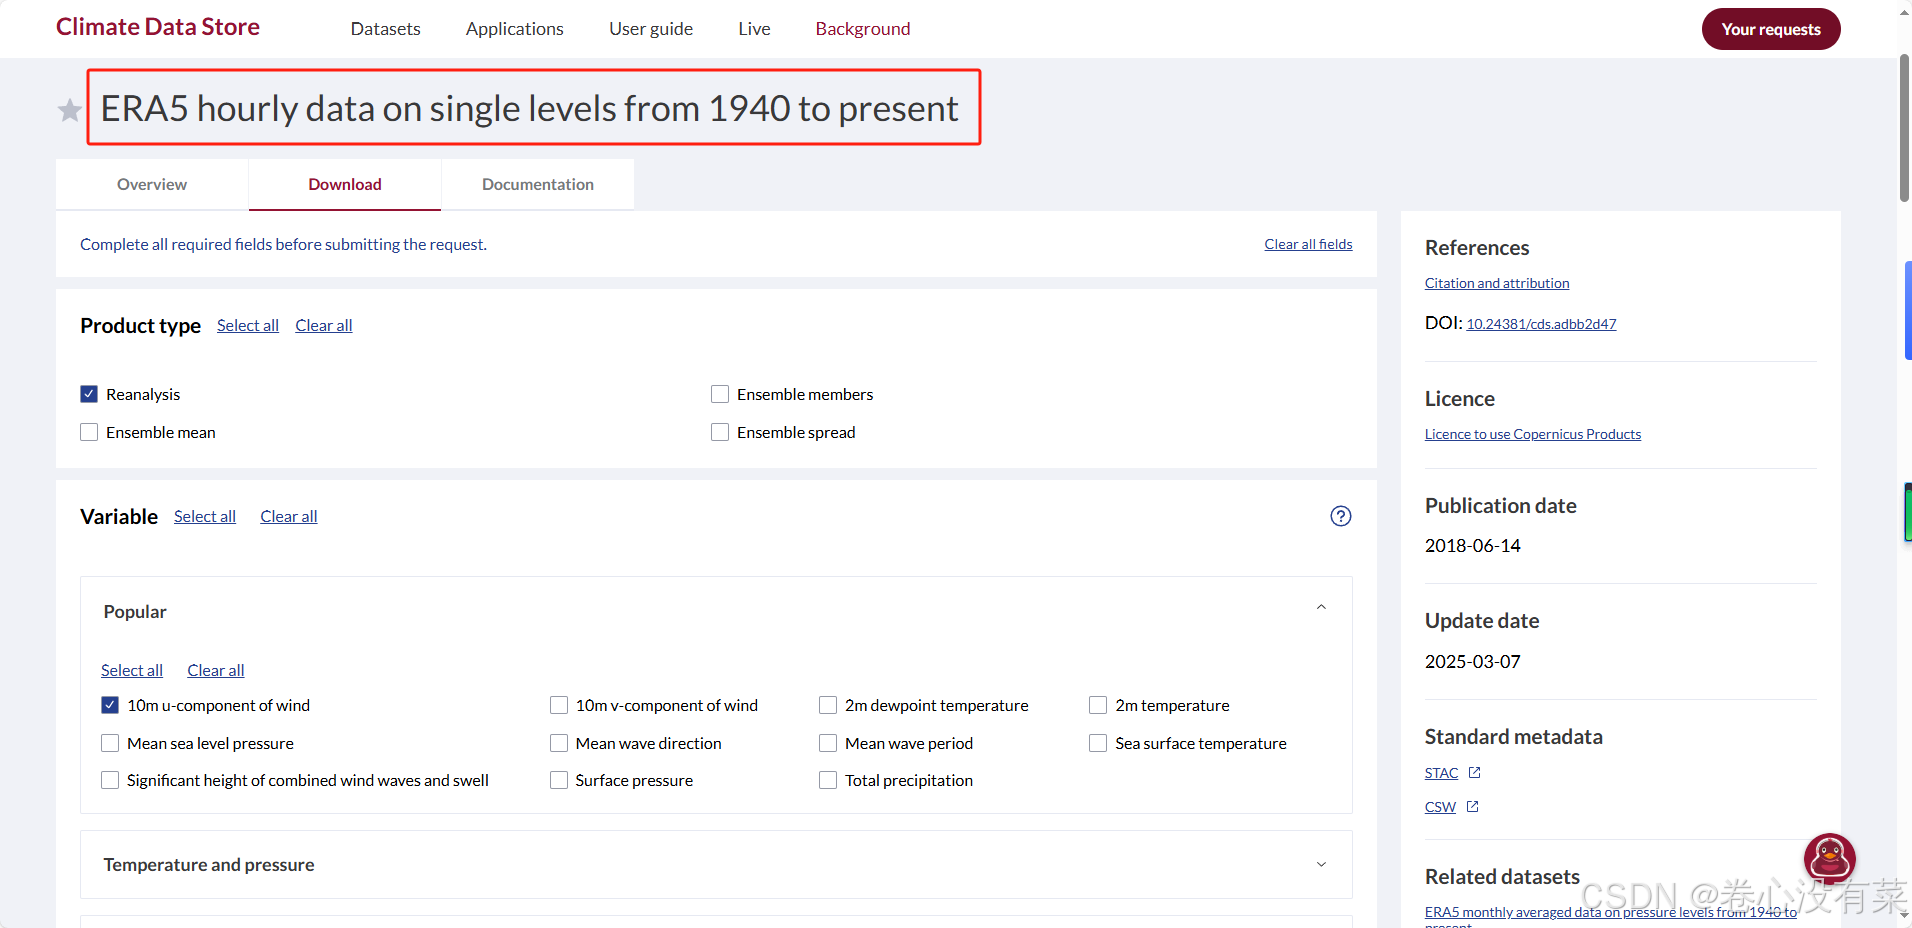Collapse the Popular variables section chevron
Image resolution: width=1912 pixels, height=928 pixels.
point(1321,607)
